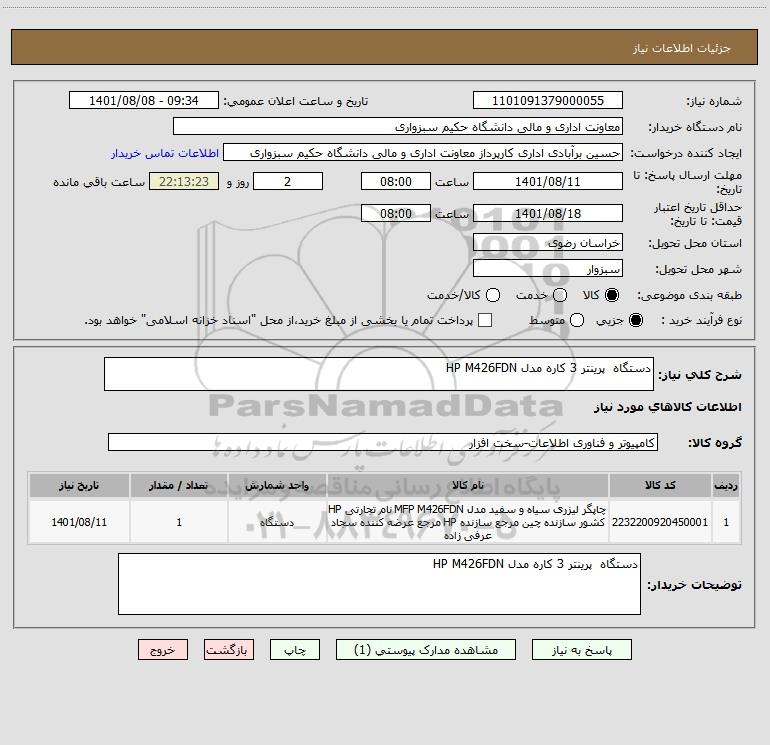
Task: Click the گروه کالا field کامپیوتر و فناوری اطلاعات
Action: pos(383,442)
